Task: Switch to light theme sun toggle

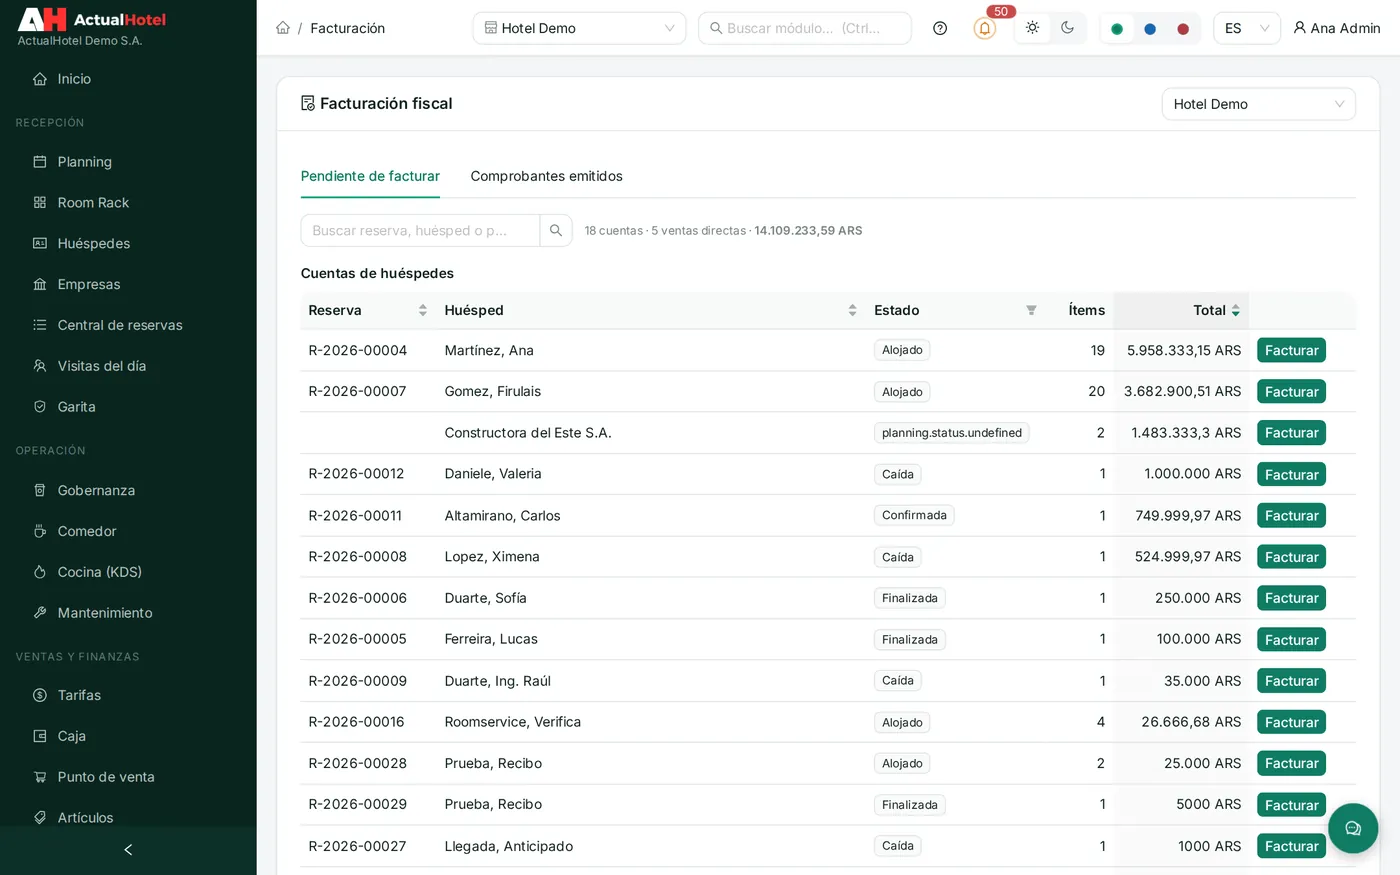Action: (x=1032, y=28)
